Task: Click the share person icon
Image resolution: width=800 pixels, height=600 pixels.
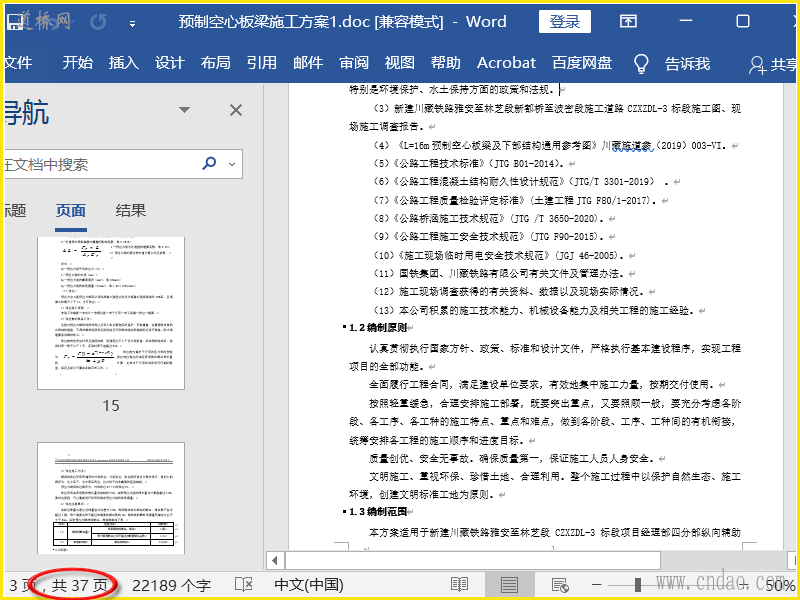Action: [x=758, y=65]
